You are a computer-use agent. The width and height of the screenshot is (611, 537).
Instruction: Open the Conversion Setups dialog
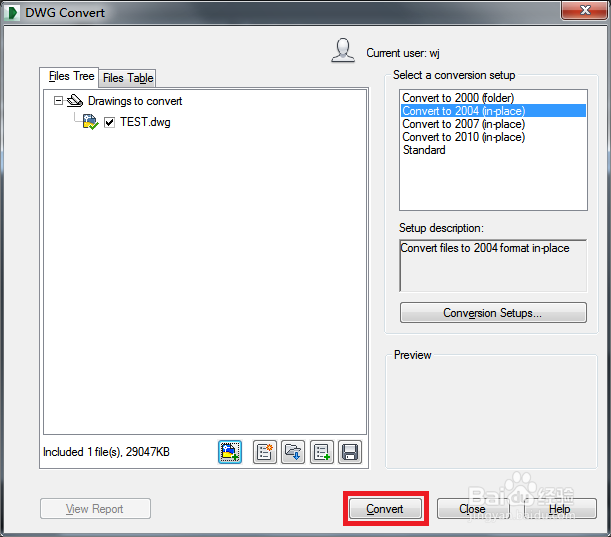point(493,313)
